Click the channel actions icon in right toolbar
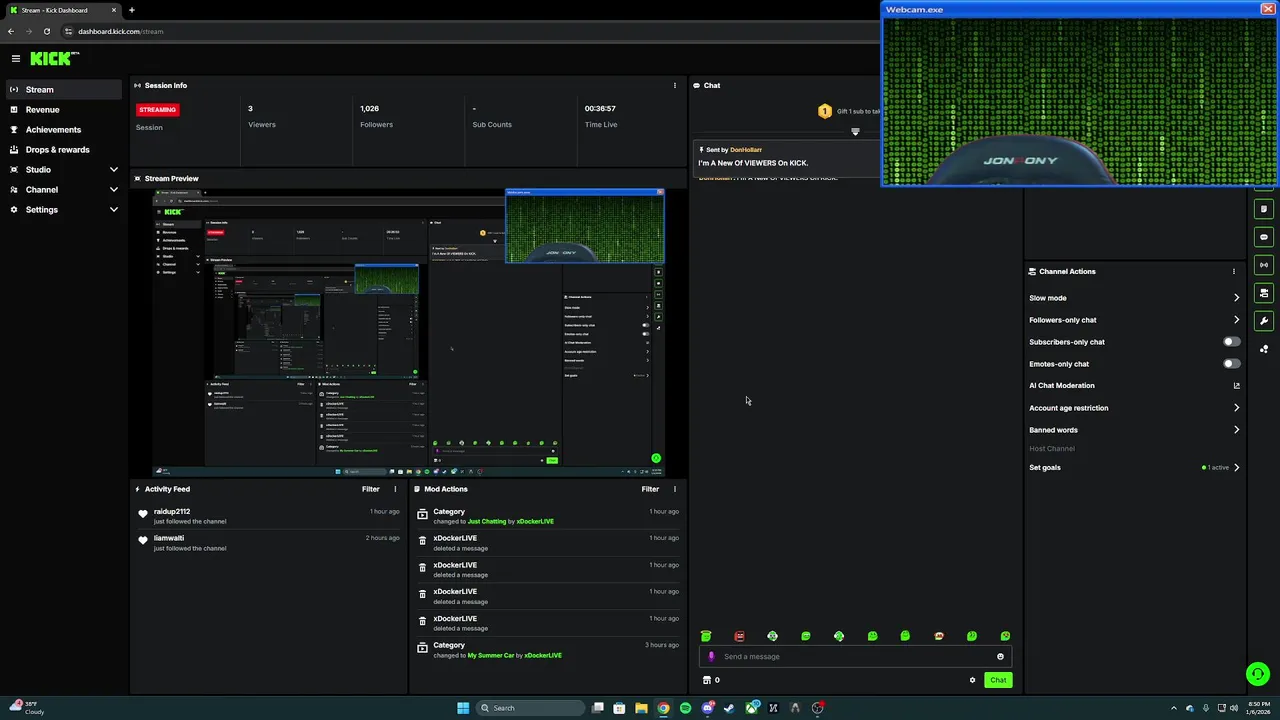This screenshot has width=1280, height=720. click(1264, 293)
